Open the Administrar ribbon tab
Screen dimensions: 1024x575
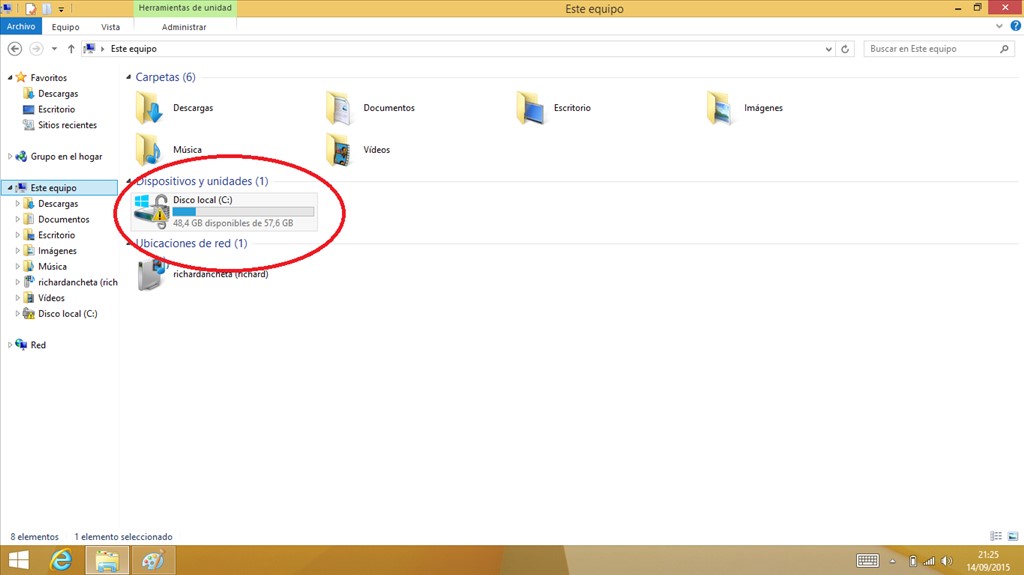(183, 27)
